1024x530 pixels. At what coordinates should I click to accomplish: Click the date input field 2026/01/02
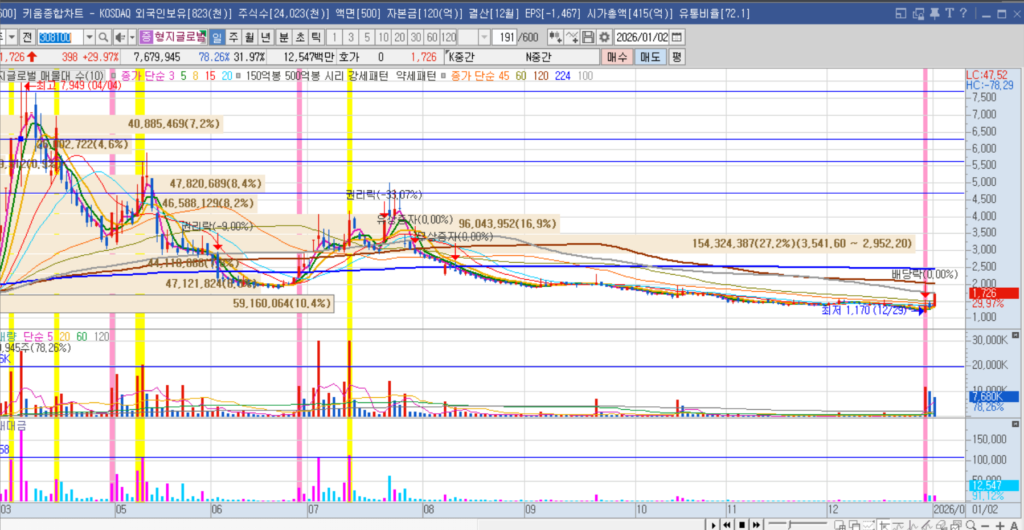(x=640, y=37)
